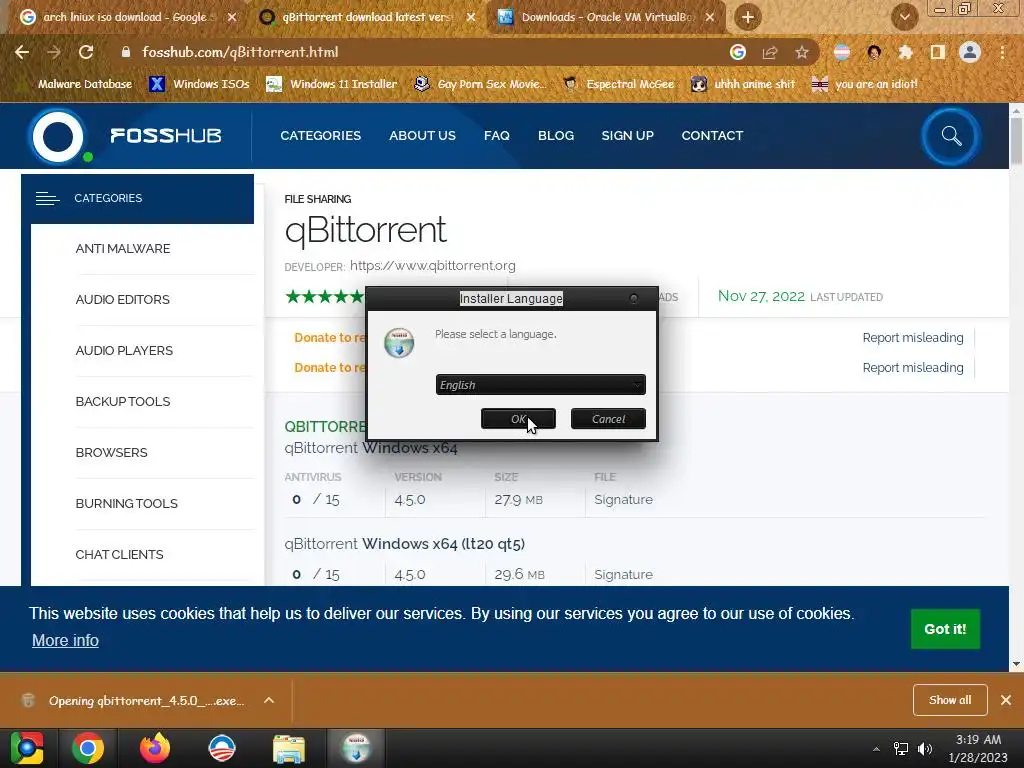1024x768 pixels.
Task: Select BROWSERS category
Action: coord(112,453)
